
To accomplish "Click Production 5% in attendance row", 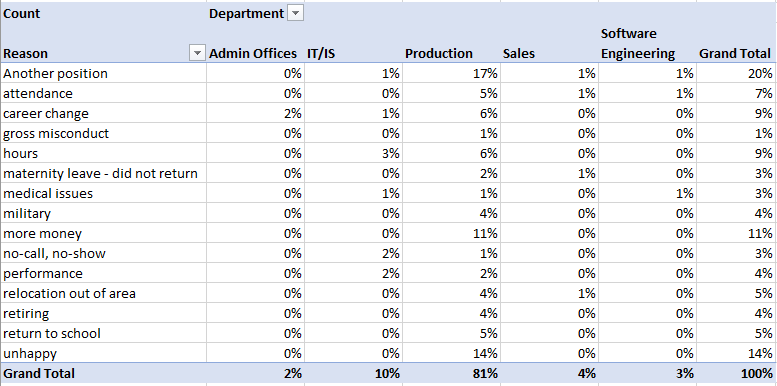I will (451, 93).
